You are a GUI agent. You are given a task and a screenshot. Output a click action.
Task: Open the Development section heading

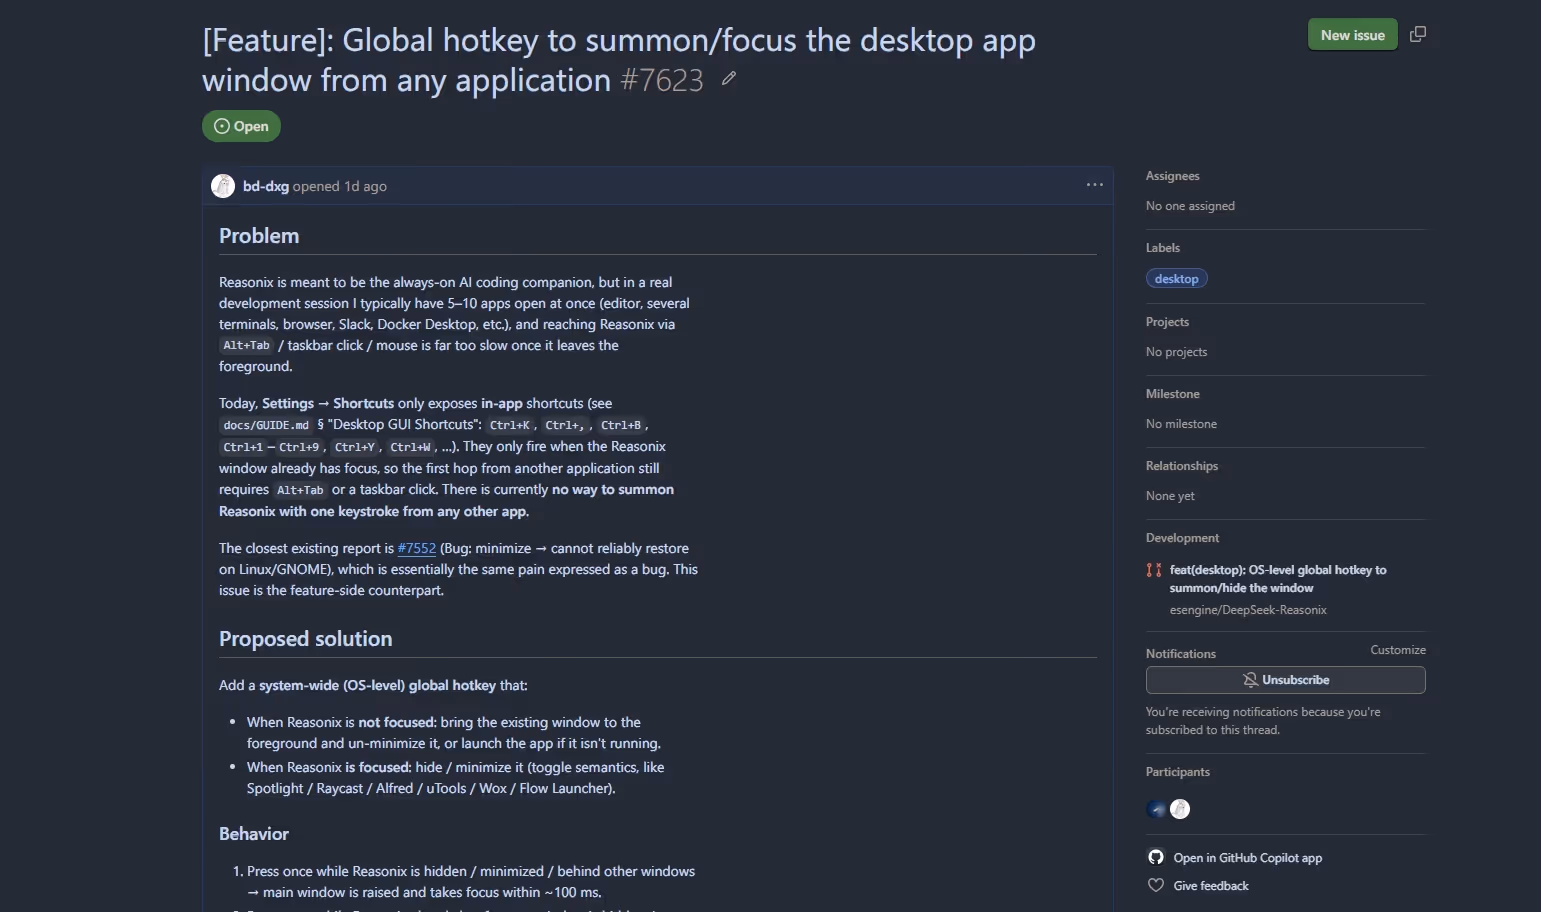(1183, 538)
